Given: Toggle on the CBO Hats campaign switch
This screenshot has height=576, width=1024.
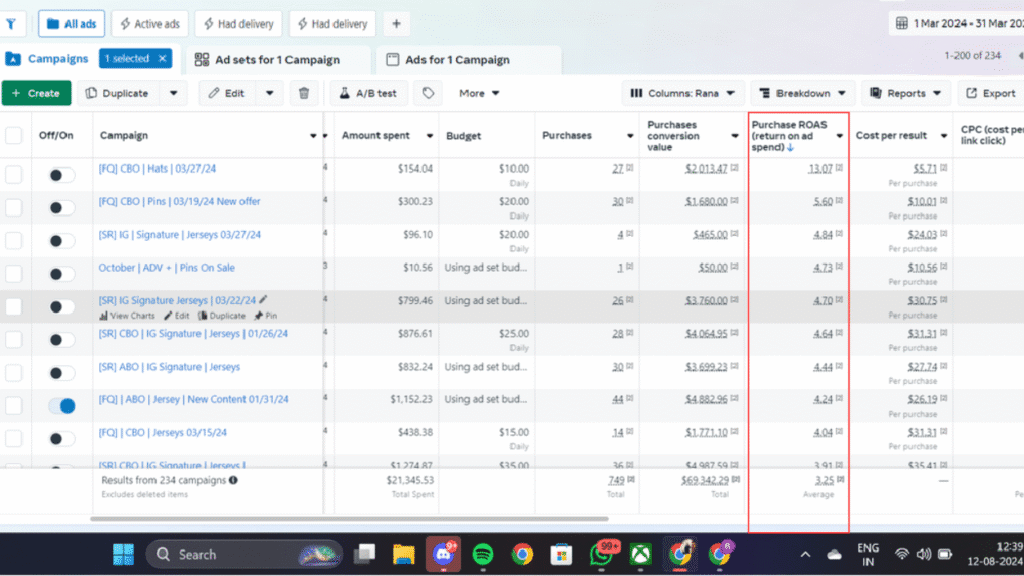Looking at the screenshot, I should [x=62, y=175].
